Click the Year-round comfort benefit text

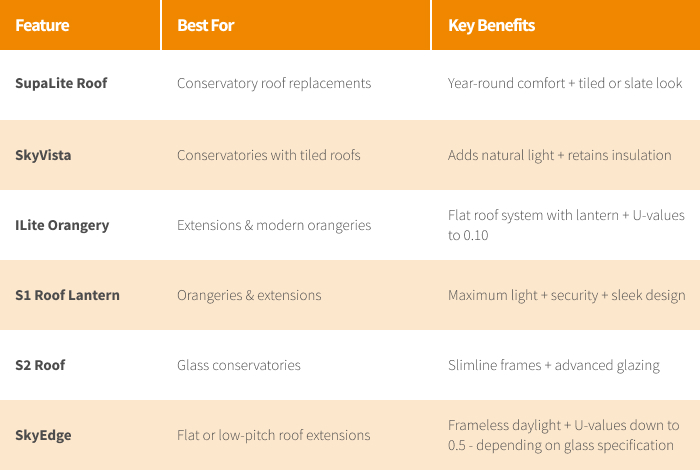[x=565, y=83]
